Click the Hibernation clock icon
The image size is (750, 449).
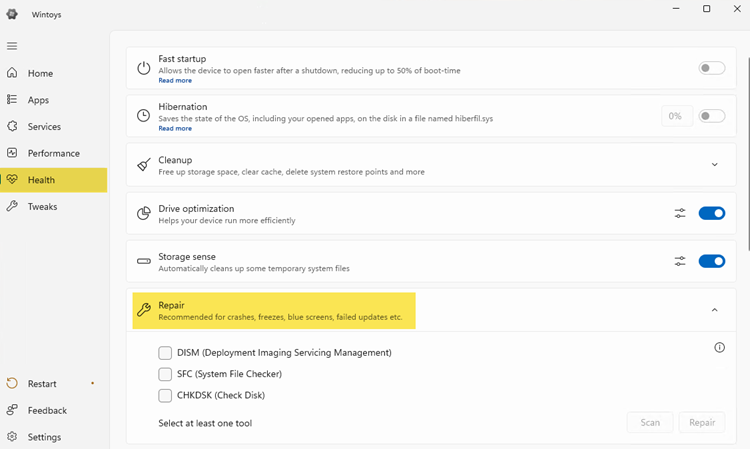pyautogui.click(x=143, y=116)
